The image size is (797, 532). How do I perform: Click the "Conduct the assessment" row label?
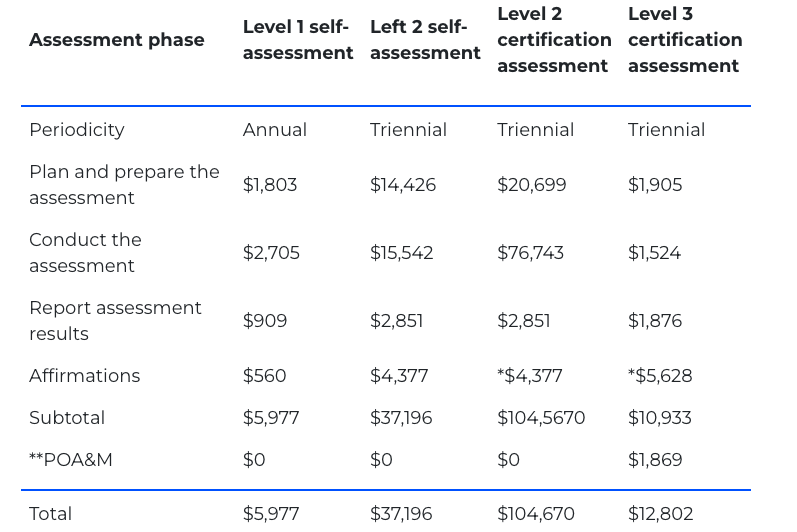coord(85,253)
